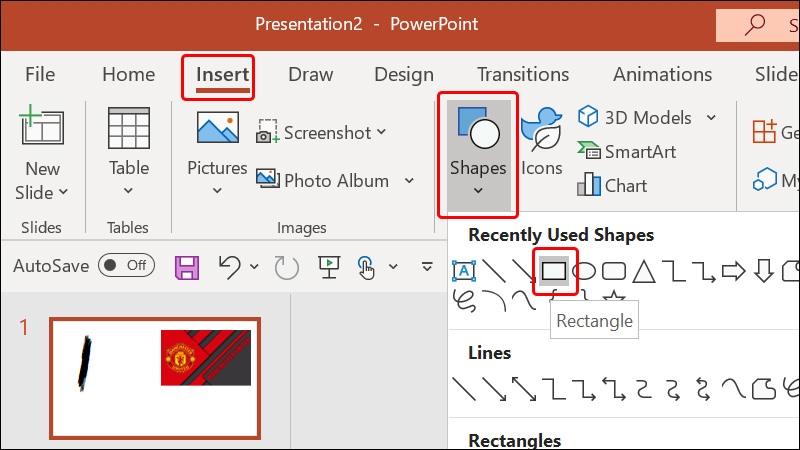Click the 3D Models button
Image resolution: width=800 pixels, height=450 pixels.
(x=635, y=117)
